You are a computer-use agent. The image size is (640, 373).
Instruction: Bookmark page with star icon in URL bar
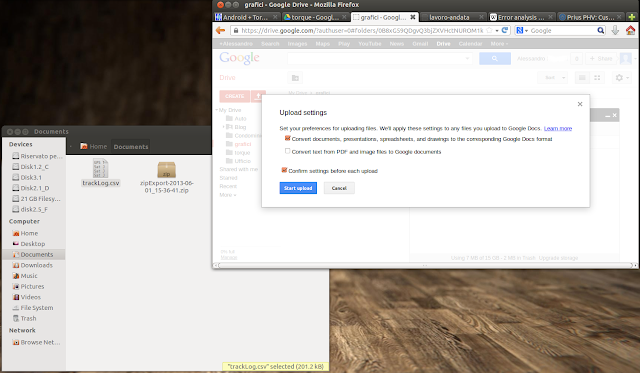click(x=489, y=30)
